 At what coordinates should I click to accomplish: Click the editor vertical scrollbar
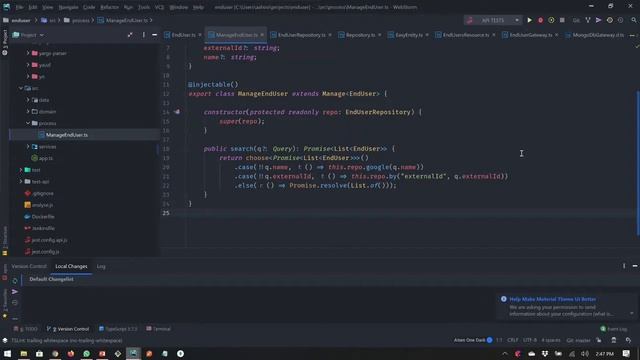638,163
